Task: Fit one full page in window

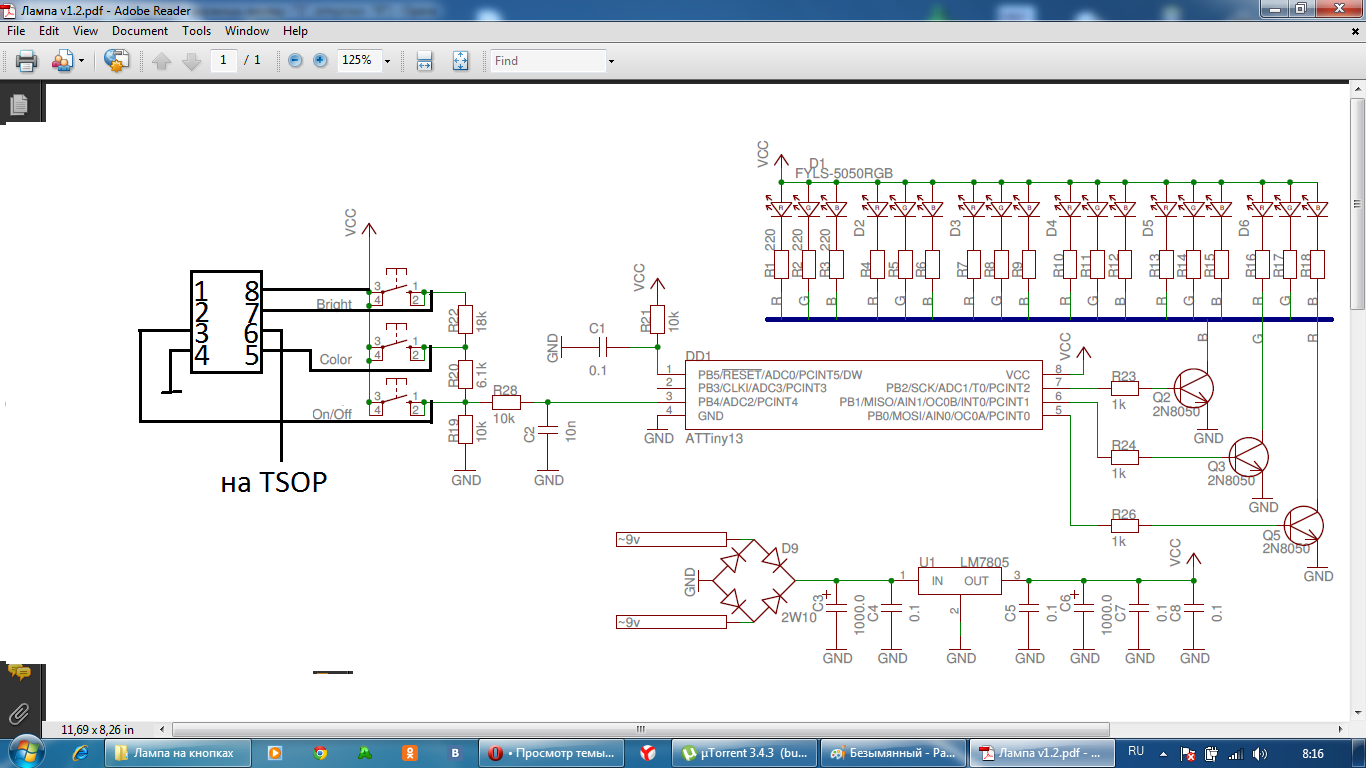Action: (x=460, y=61)
